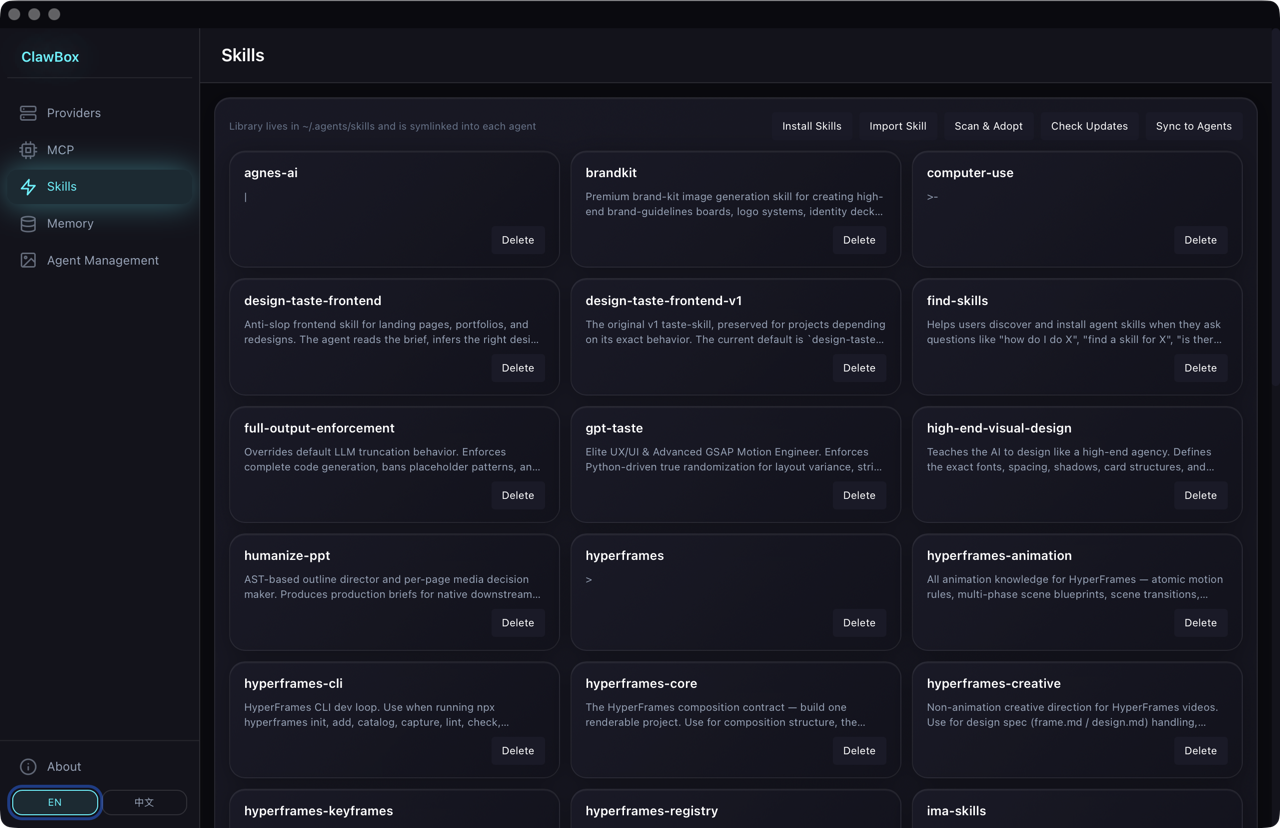
Task: Click the humanize-ppt description text
Action: pyautogui.click(x=394, y=587)
